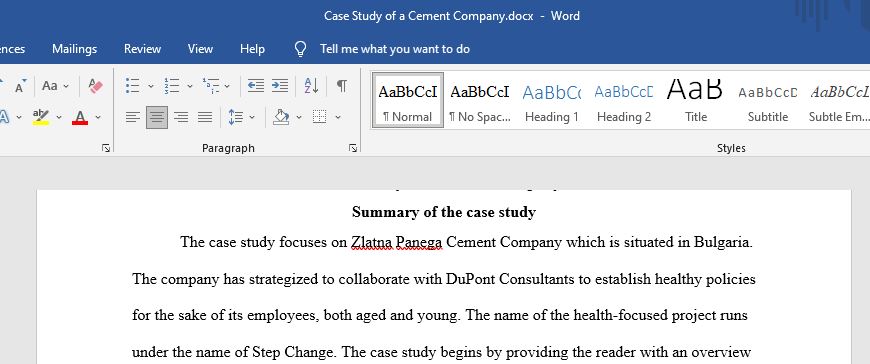This screenshot has height=364, width=870.
Task: Open the Mailings tab
Action: tap(74, 49)
